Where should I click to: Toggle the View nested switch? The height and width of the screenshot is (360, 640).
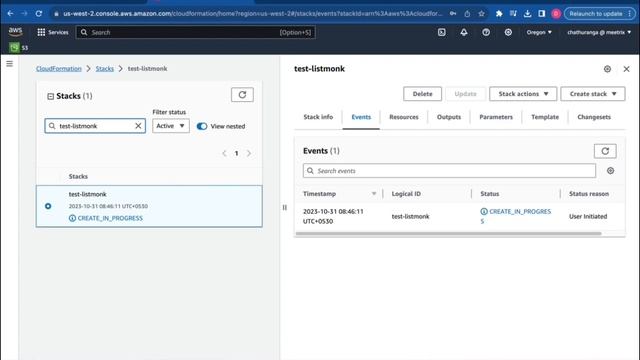(x=202, y=126)
